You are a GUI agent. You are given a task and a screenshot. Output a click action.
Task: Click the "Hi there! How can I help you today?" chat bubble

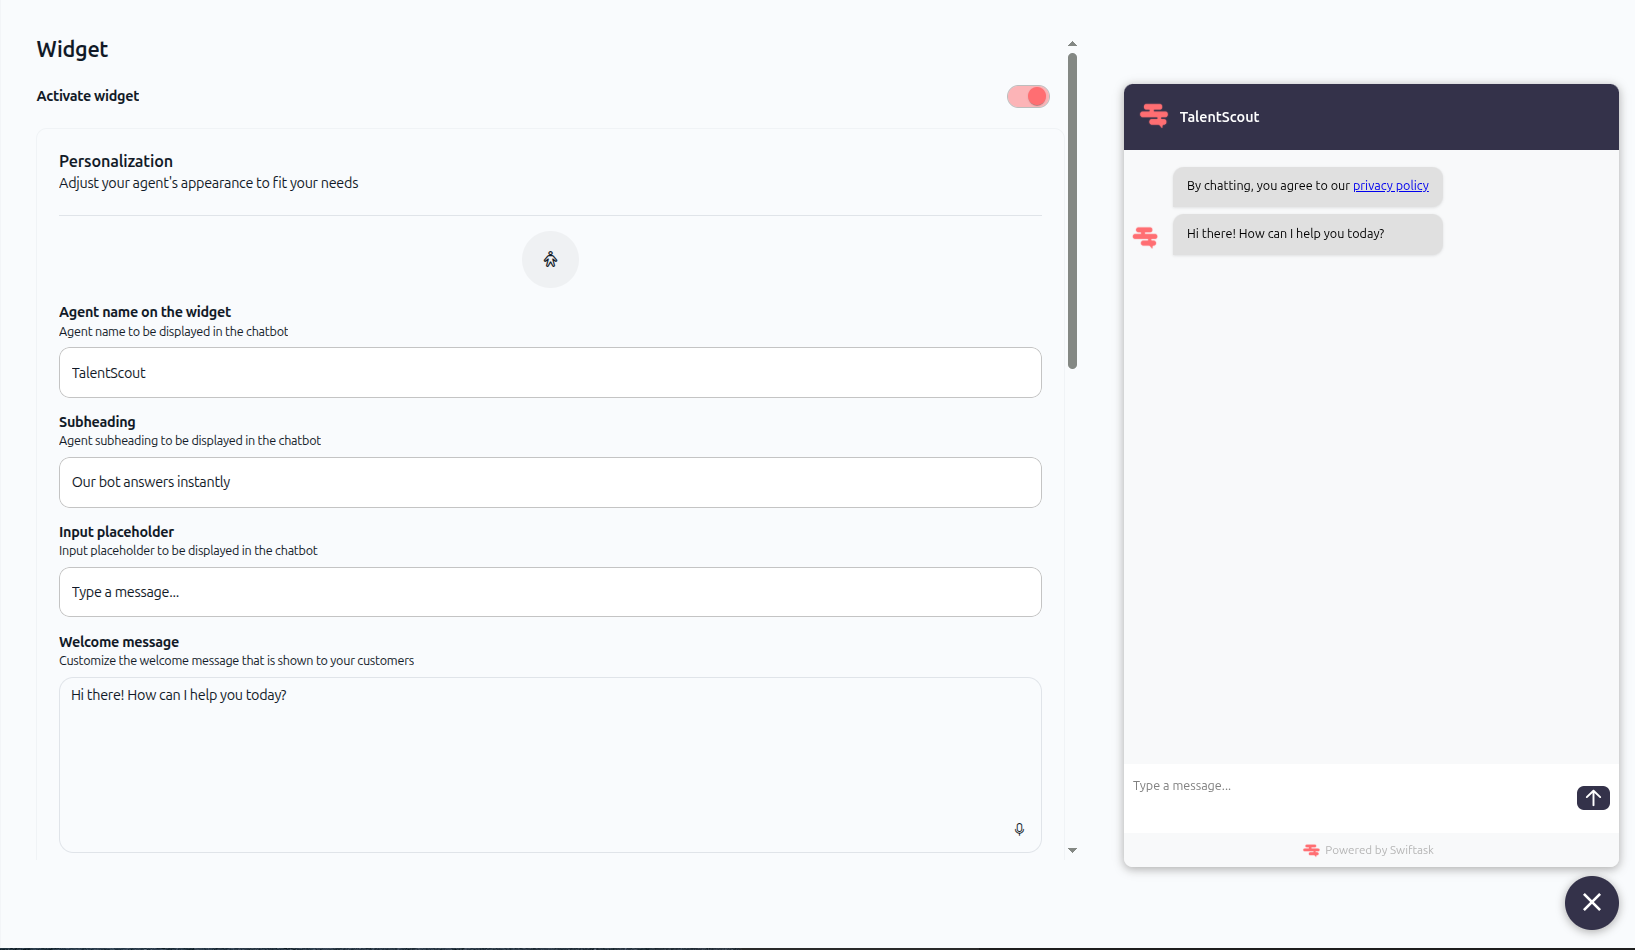1308,235
